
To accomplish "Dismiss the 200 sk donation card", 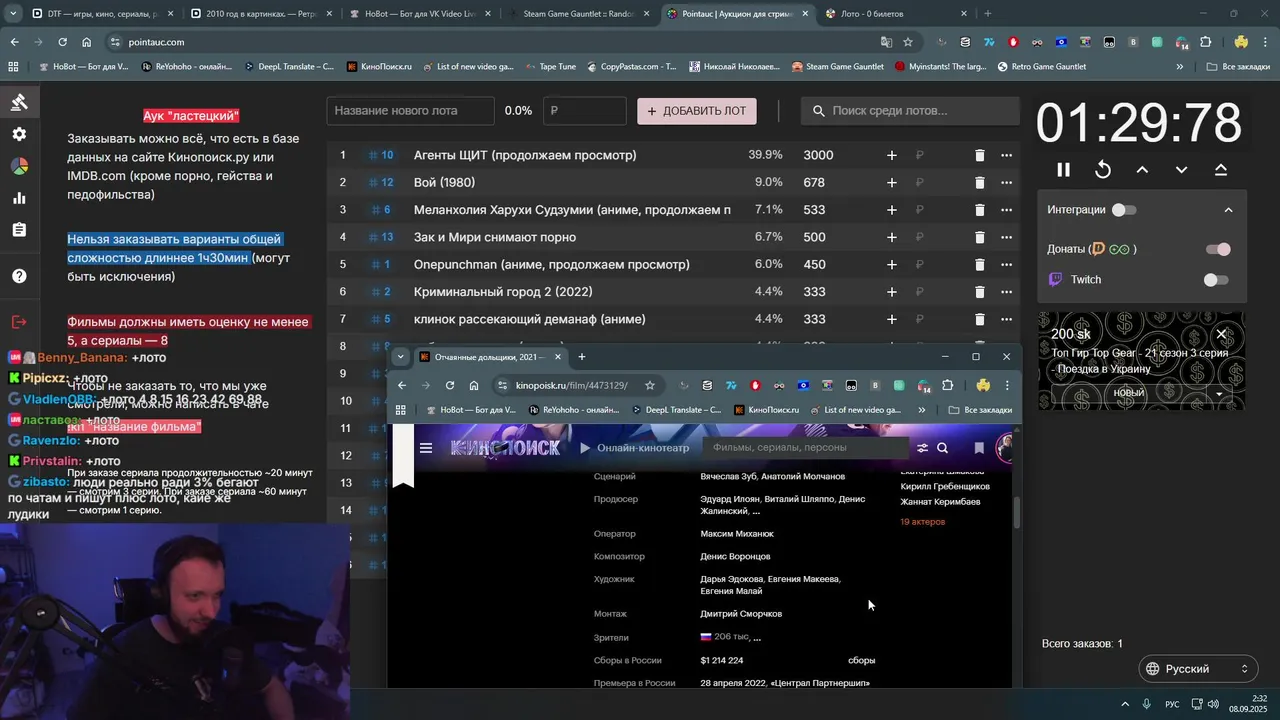I will 1221,334.
